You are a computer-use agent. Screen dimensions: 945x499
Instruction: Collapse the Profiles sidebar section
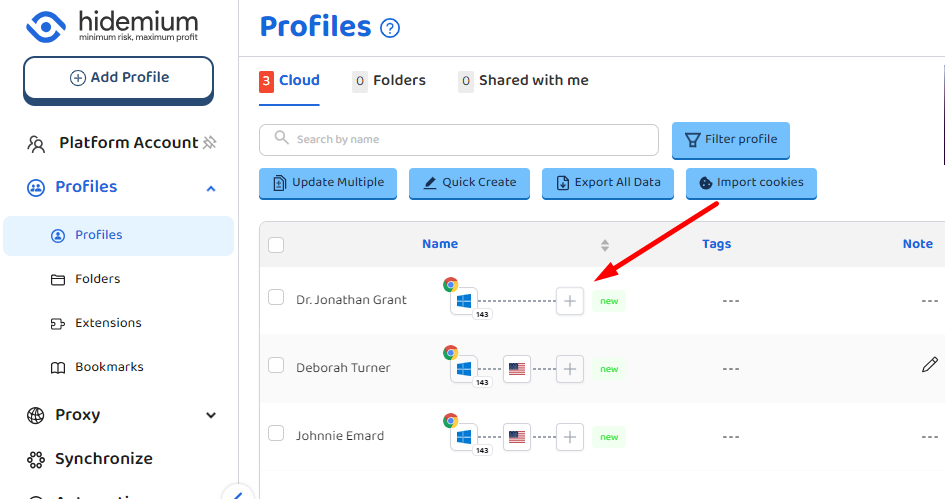point(211,188)
